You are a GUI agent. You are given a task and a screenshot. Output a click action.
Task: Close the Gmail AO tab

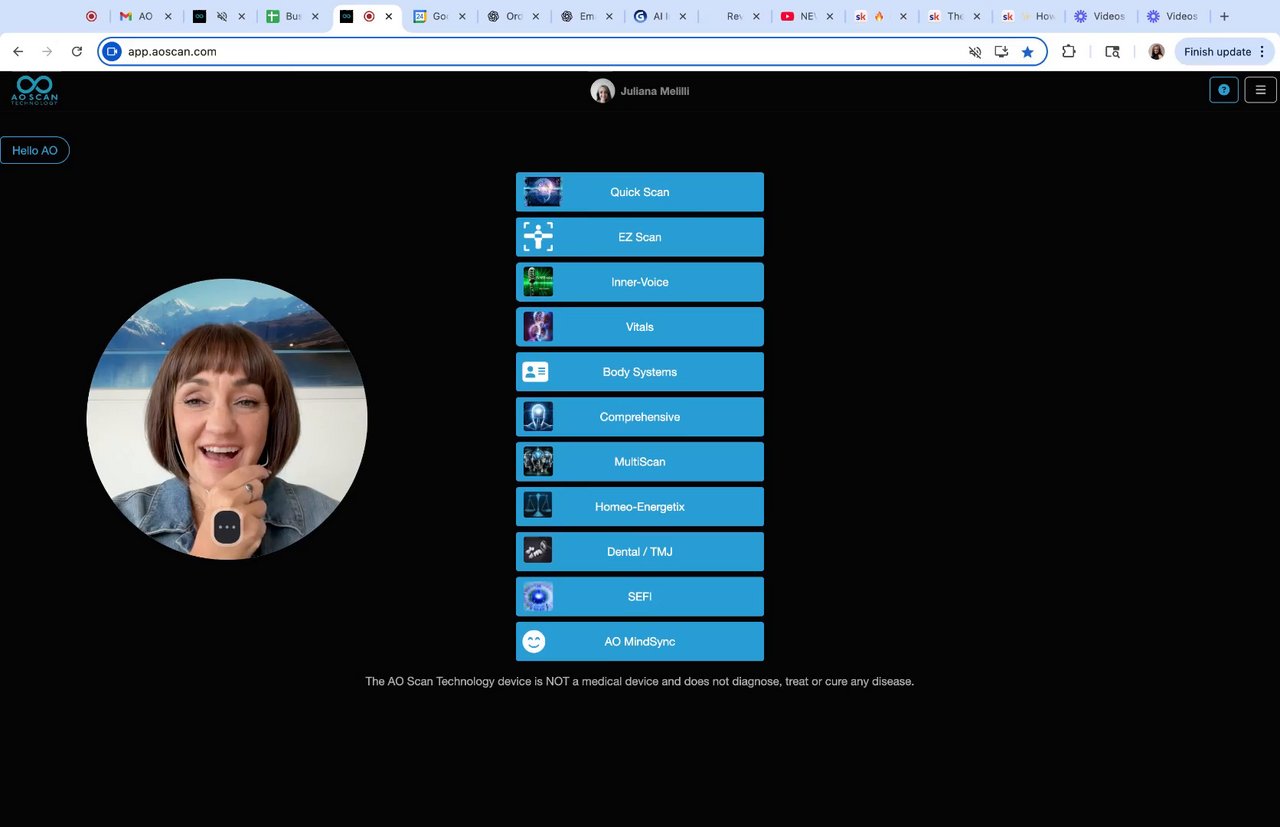[168, 16]
